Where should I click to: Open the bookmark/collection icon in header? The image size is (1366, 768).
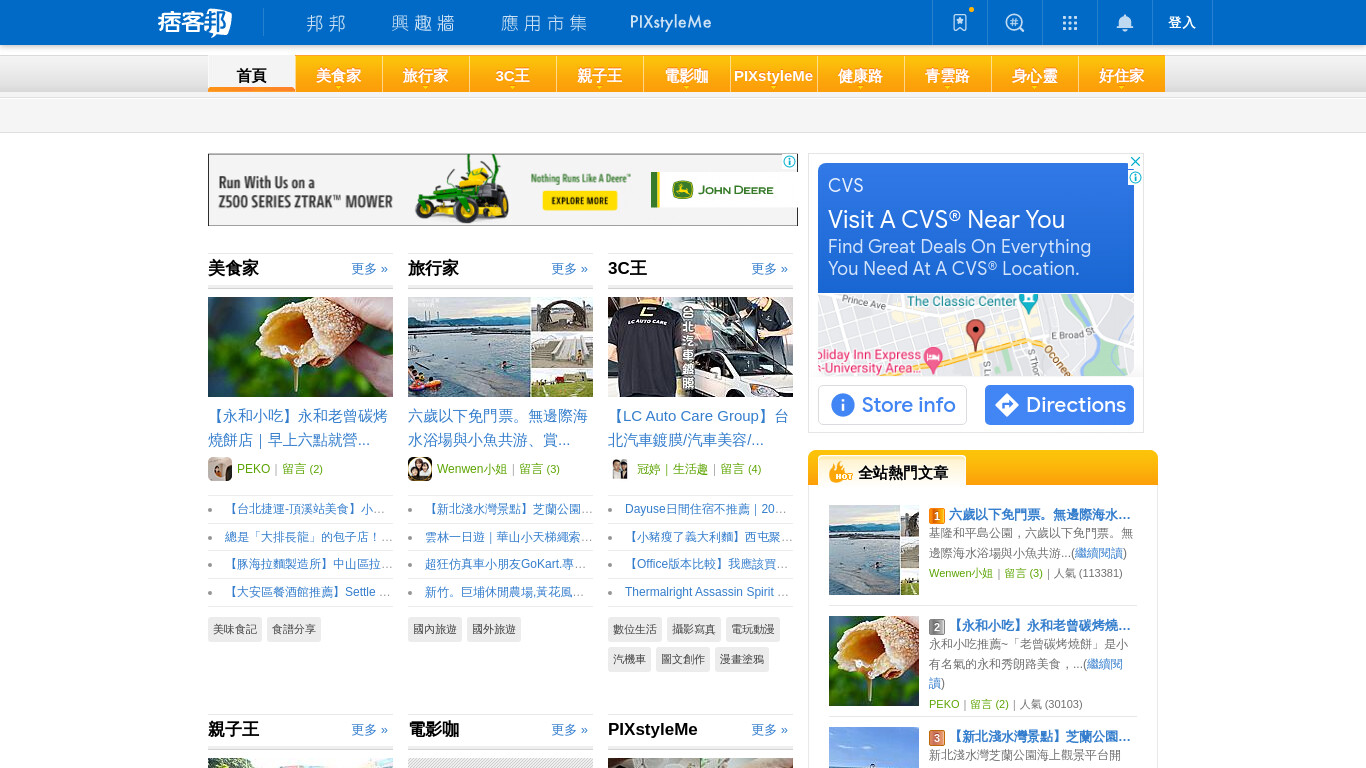tap(960, 22)
